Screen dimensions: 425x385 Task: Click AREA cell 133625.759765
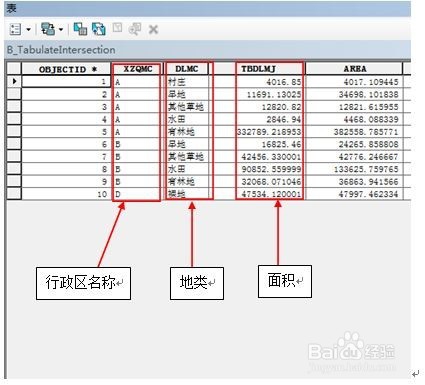(354, 169)
